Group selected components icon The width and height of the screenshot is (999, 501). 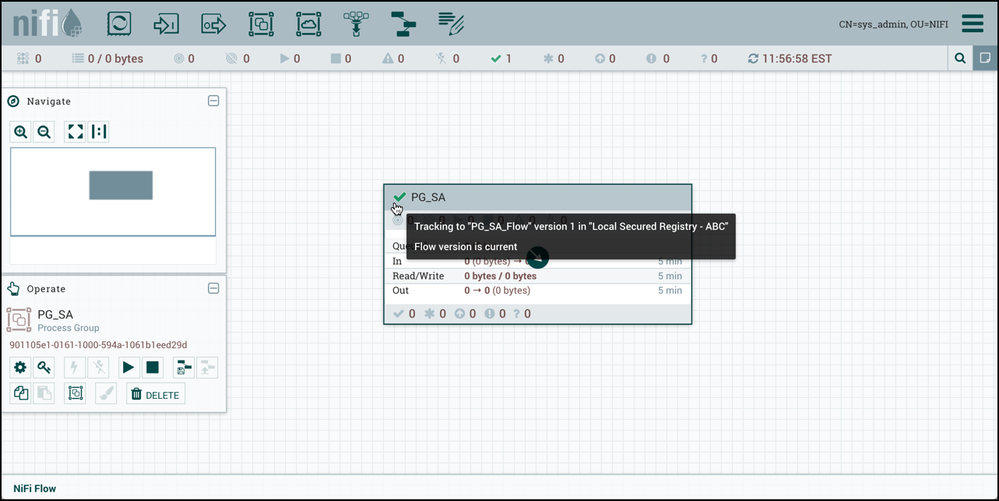click(75, 393)
